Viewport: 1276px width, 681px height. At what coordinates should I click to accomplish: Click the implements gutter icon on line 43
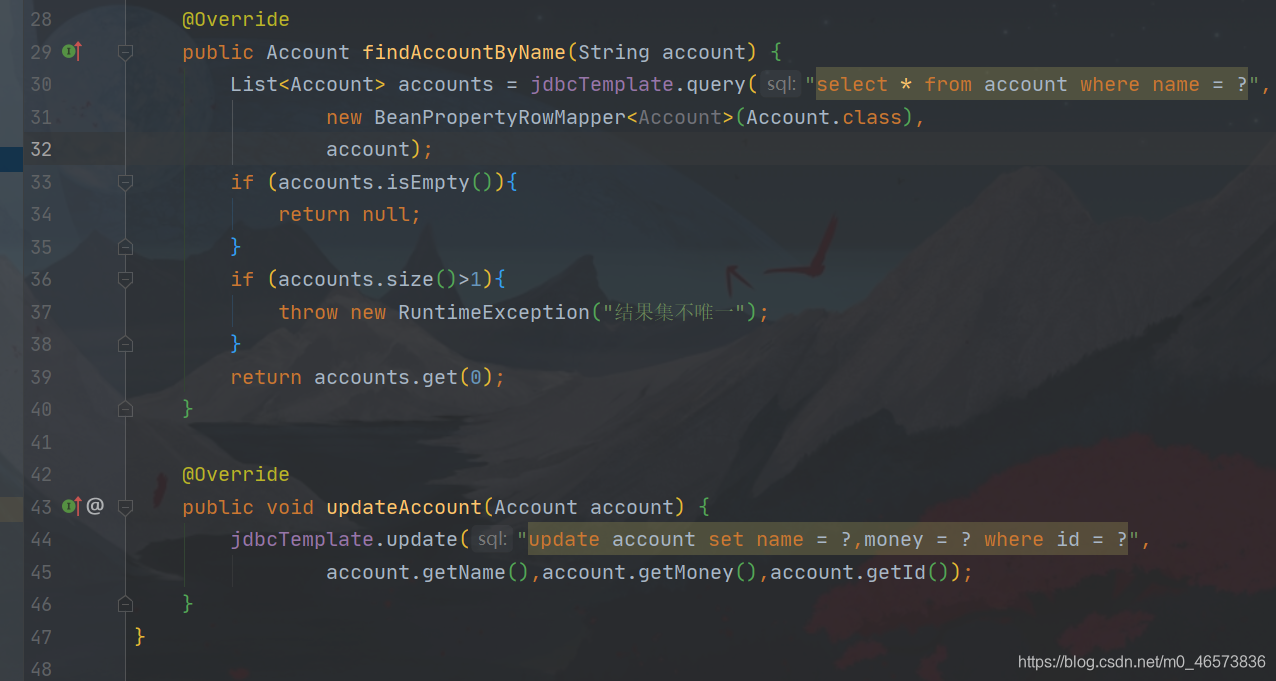[72, 506]
